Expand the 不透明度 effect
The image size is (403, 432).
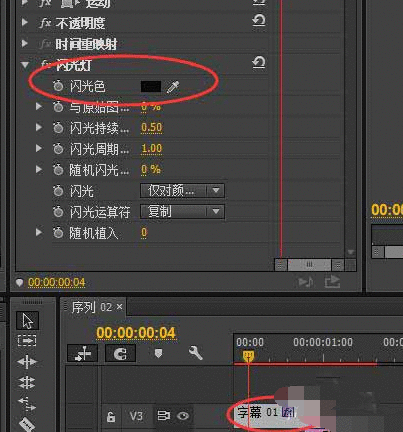click(x=25, y=23)
